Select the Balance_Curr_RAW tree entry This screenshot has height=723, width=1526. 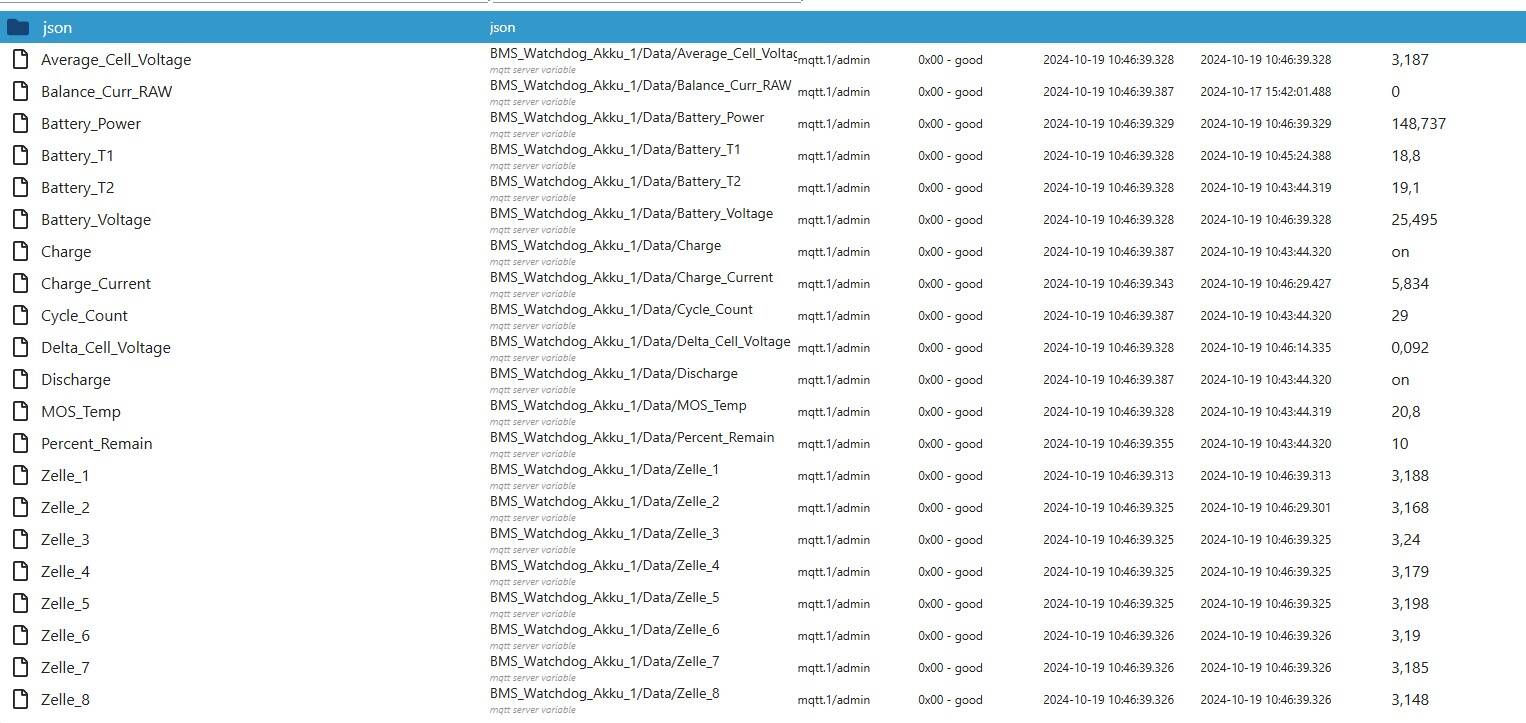click(x=106, y=92)
